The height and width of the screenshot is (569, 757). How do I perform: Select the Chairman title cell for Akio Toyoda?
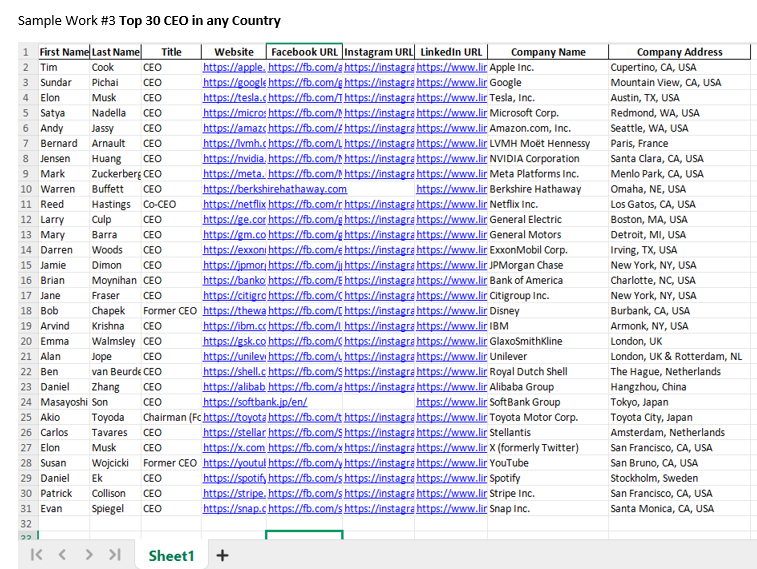pos(171,417)
